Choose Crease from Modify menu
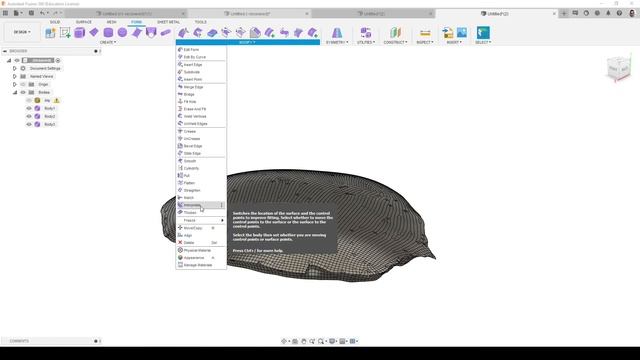Image resolution: width=640 pixels, height=360 pixels. [x=201, y=131]
